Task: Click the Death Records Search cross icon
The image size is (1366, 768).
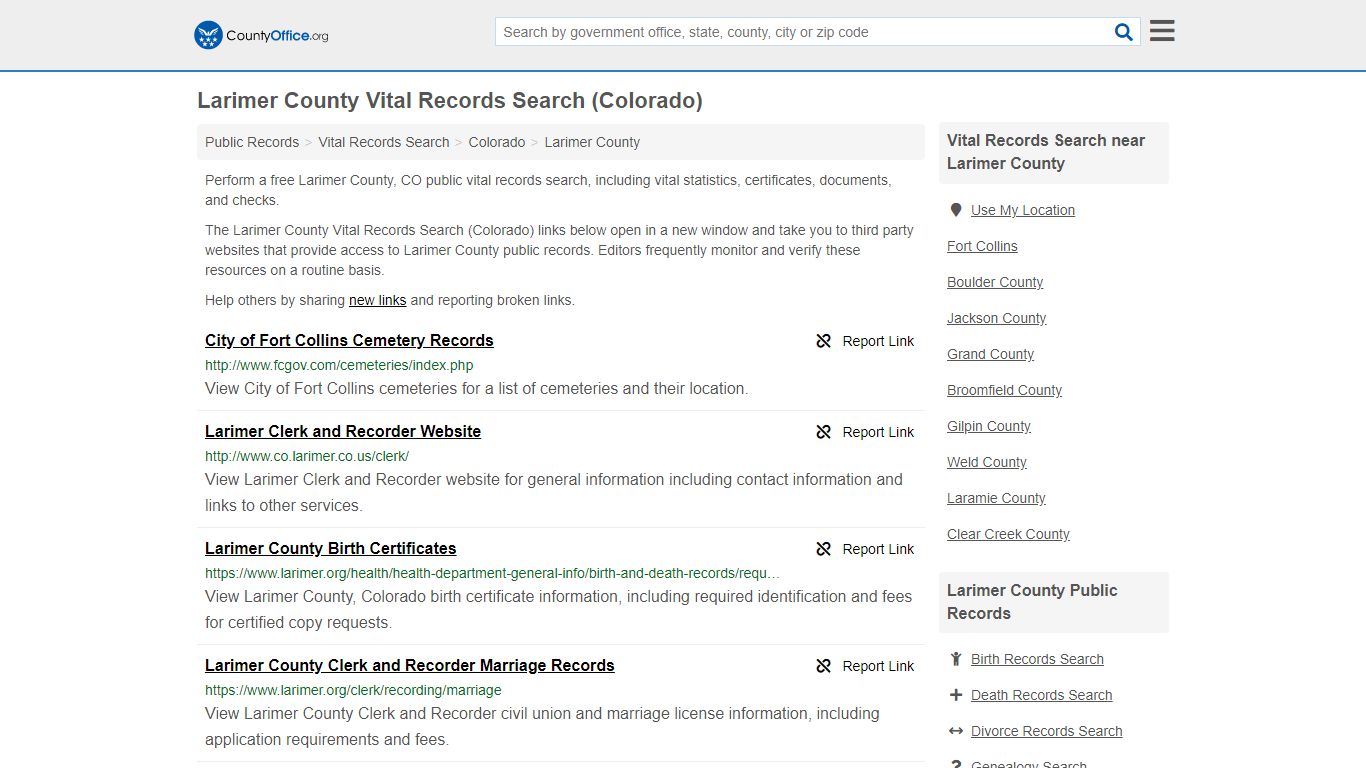Action: point(956,695)
